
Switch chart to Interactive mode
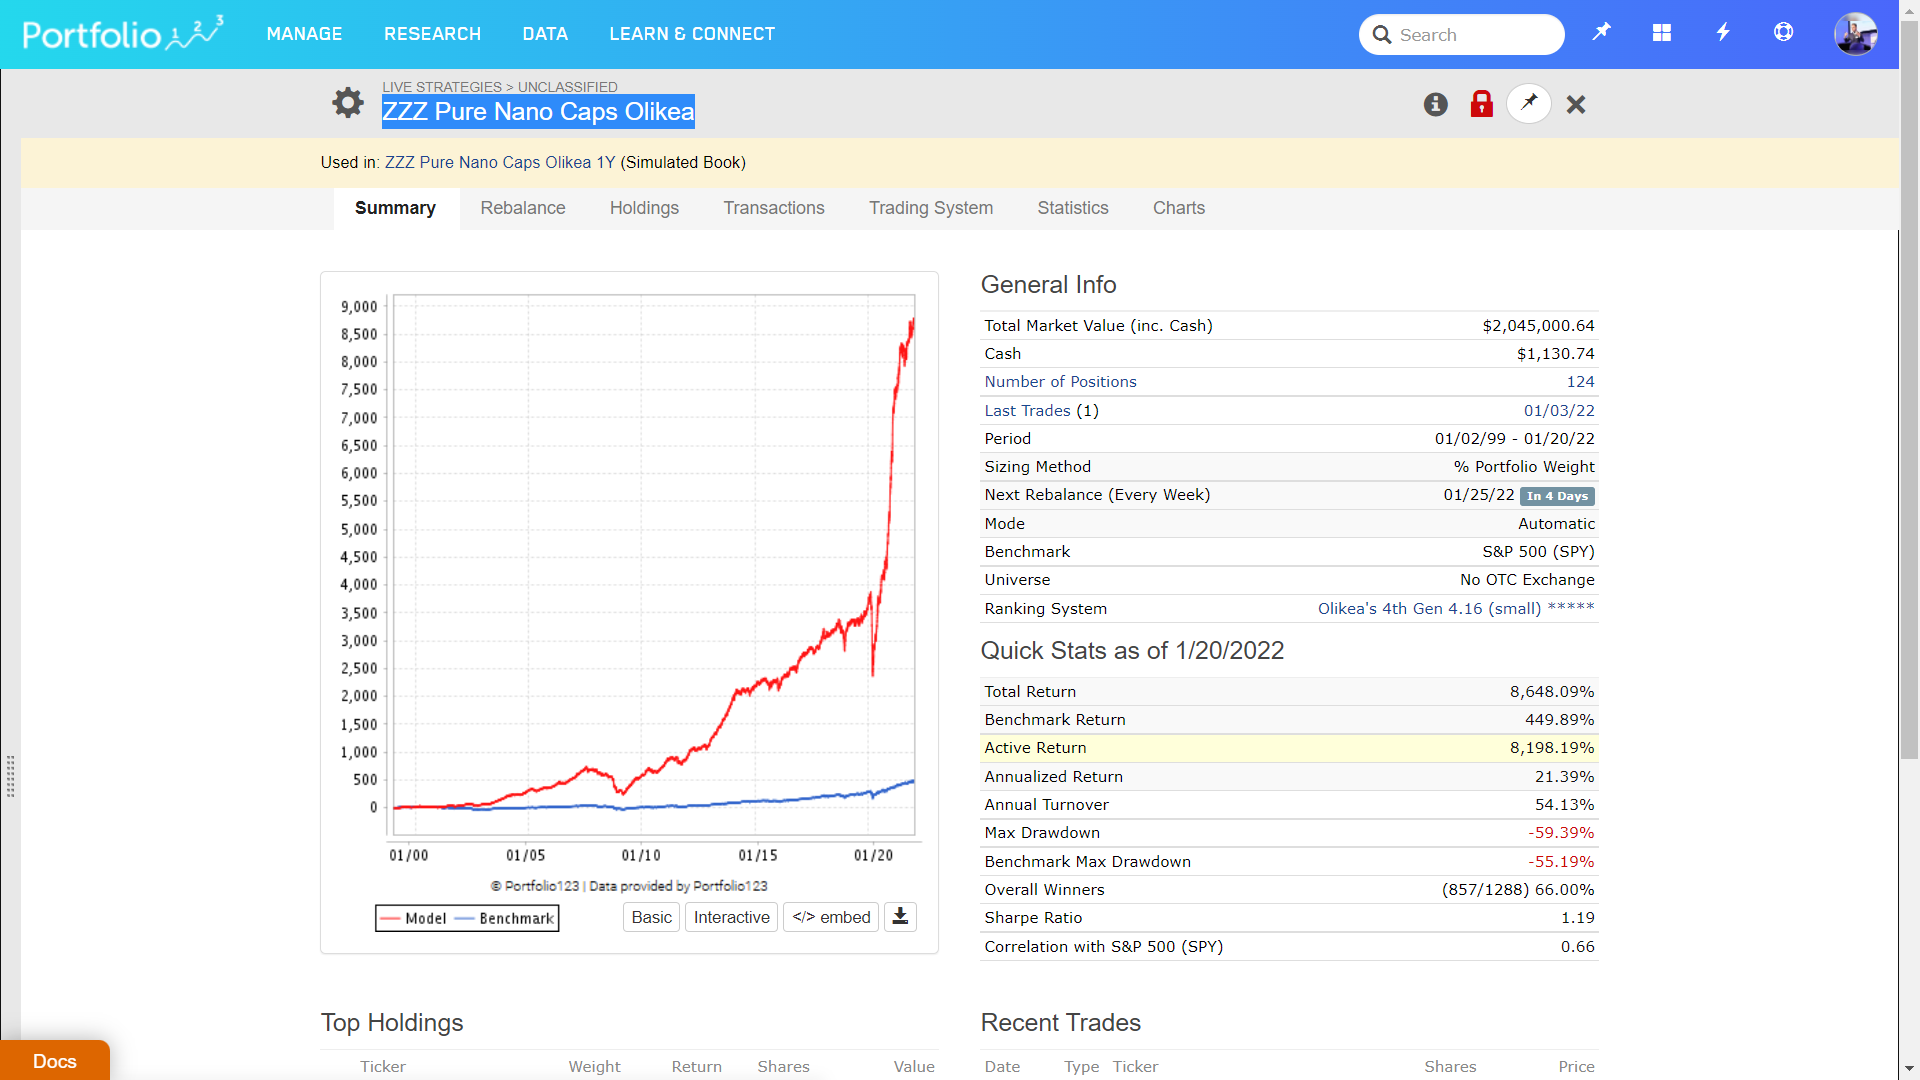tap(731, 917)
